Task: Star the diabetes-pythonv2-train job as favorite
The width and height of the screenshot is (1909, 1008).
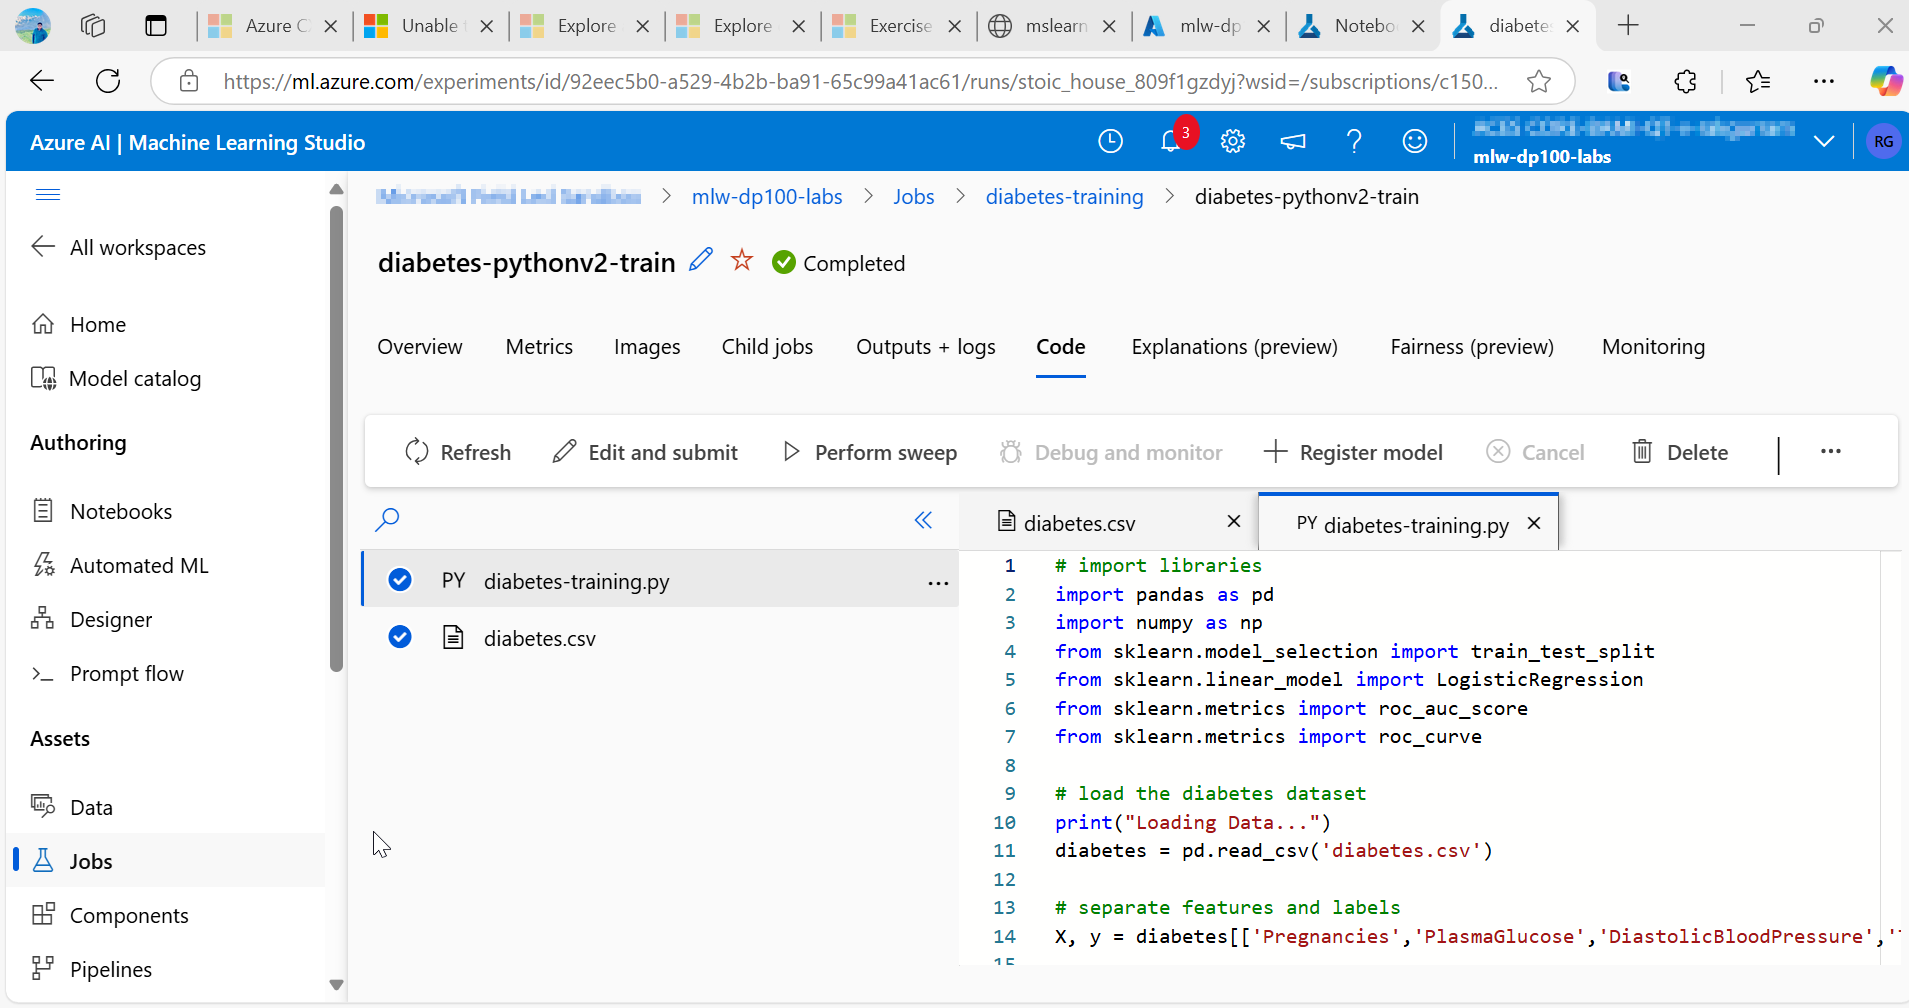Action: pos(741,261)
